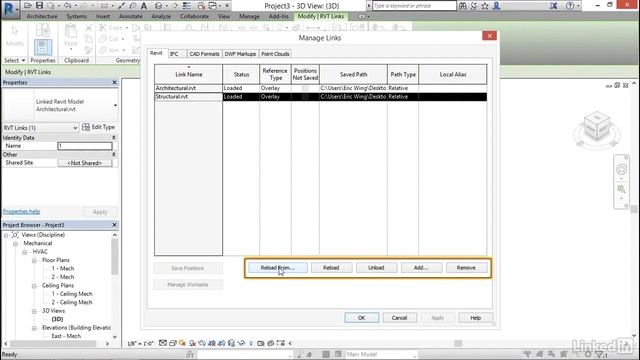
Task: Click the Autodesk Exchange Apps X icon
Action: 553,6
